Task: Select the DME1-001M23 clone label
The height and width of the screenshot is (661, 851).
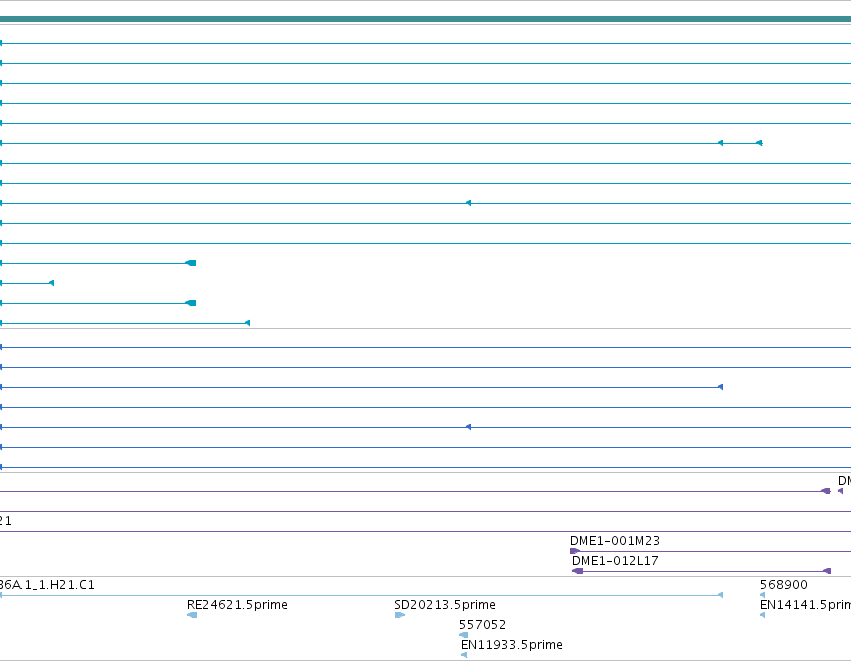Action: [615, 541]
